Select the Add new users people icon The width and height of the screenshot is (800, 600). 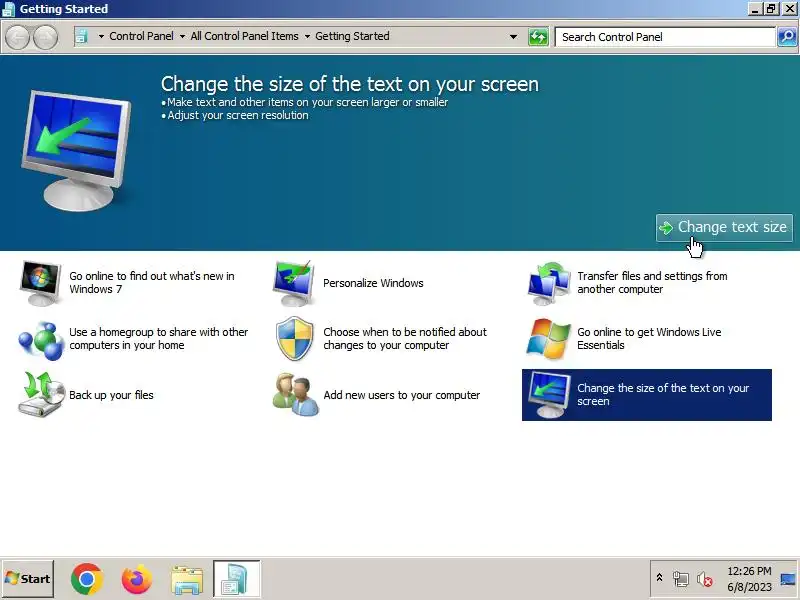pos(295,394)
